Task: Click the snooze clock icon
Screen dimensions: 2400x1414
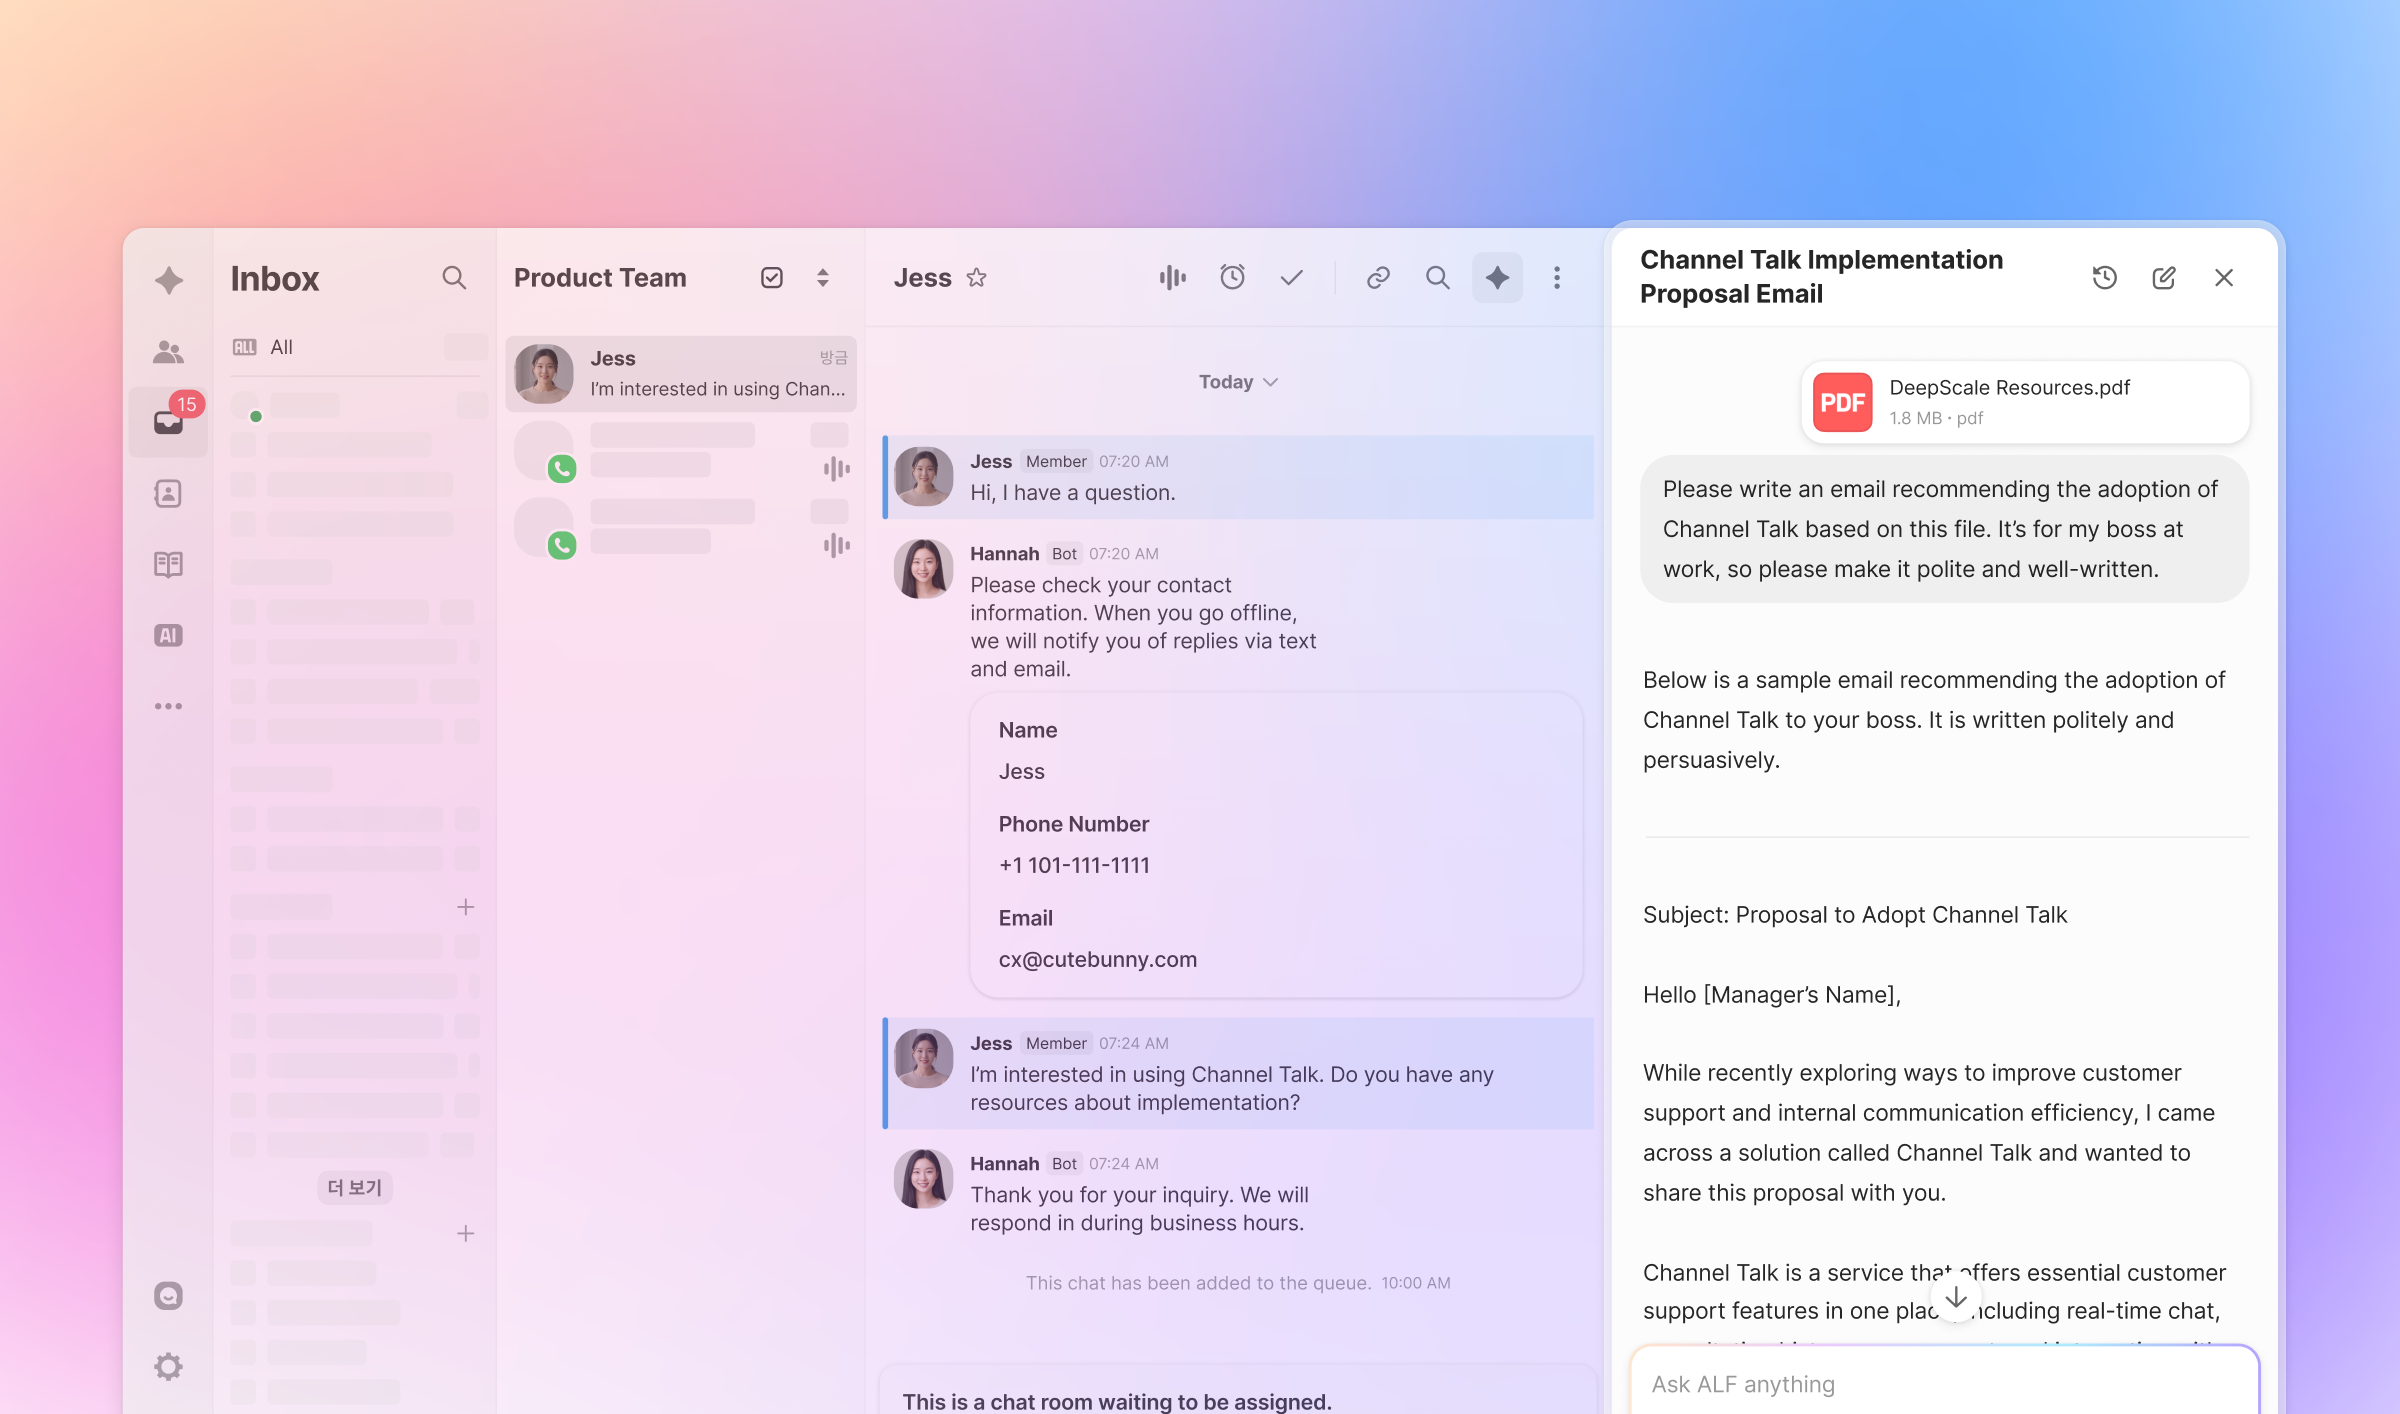Action: 1232,278
